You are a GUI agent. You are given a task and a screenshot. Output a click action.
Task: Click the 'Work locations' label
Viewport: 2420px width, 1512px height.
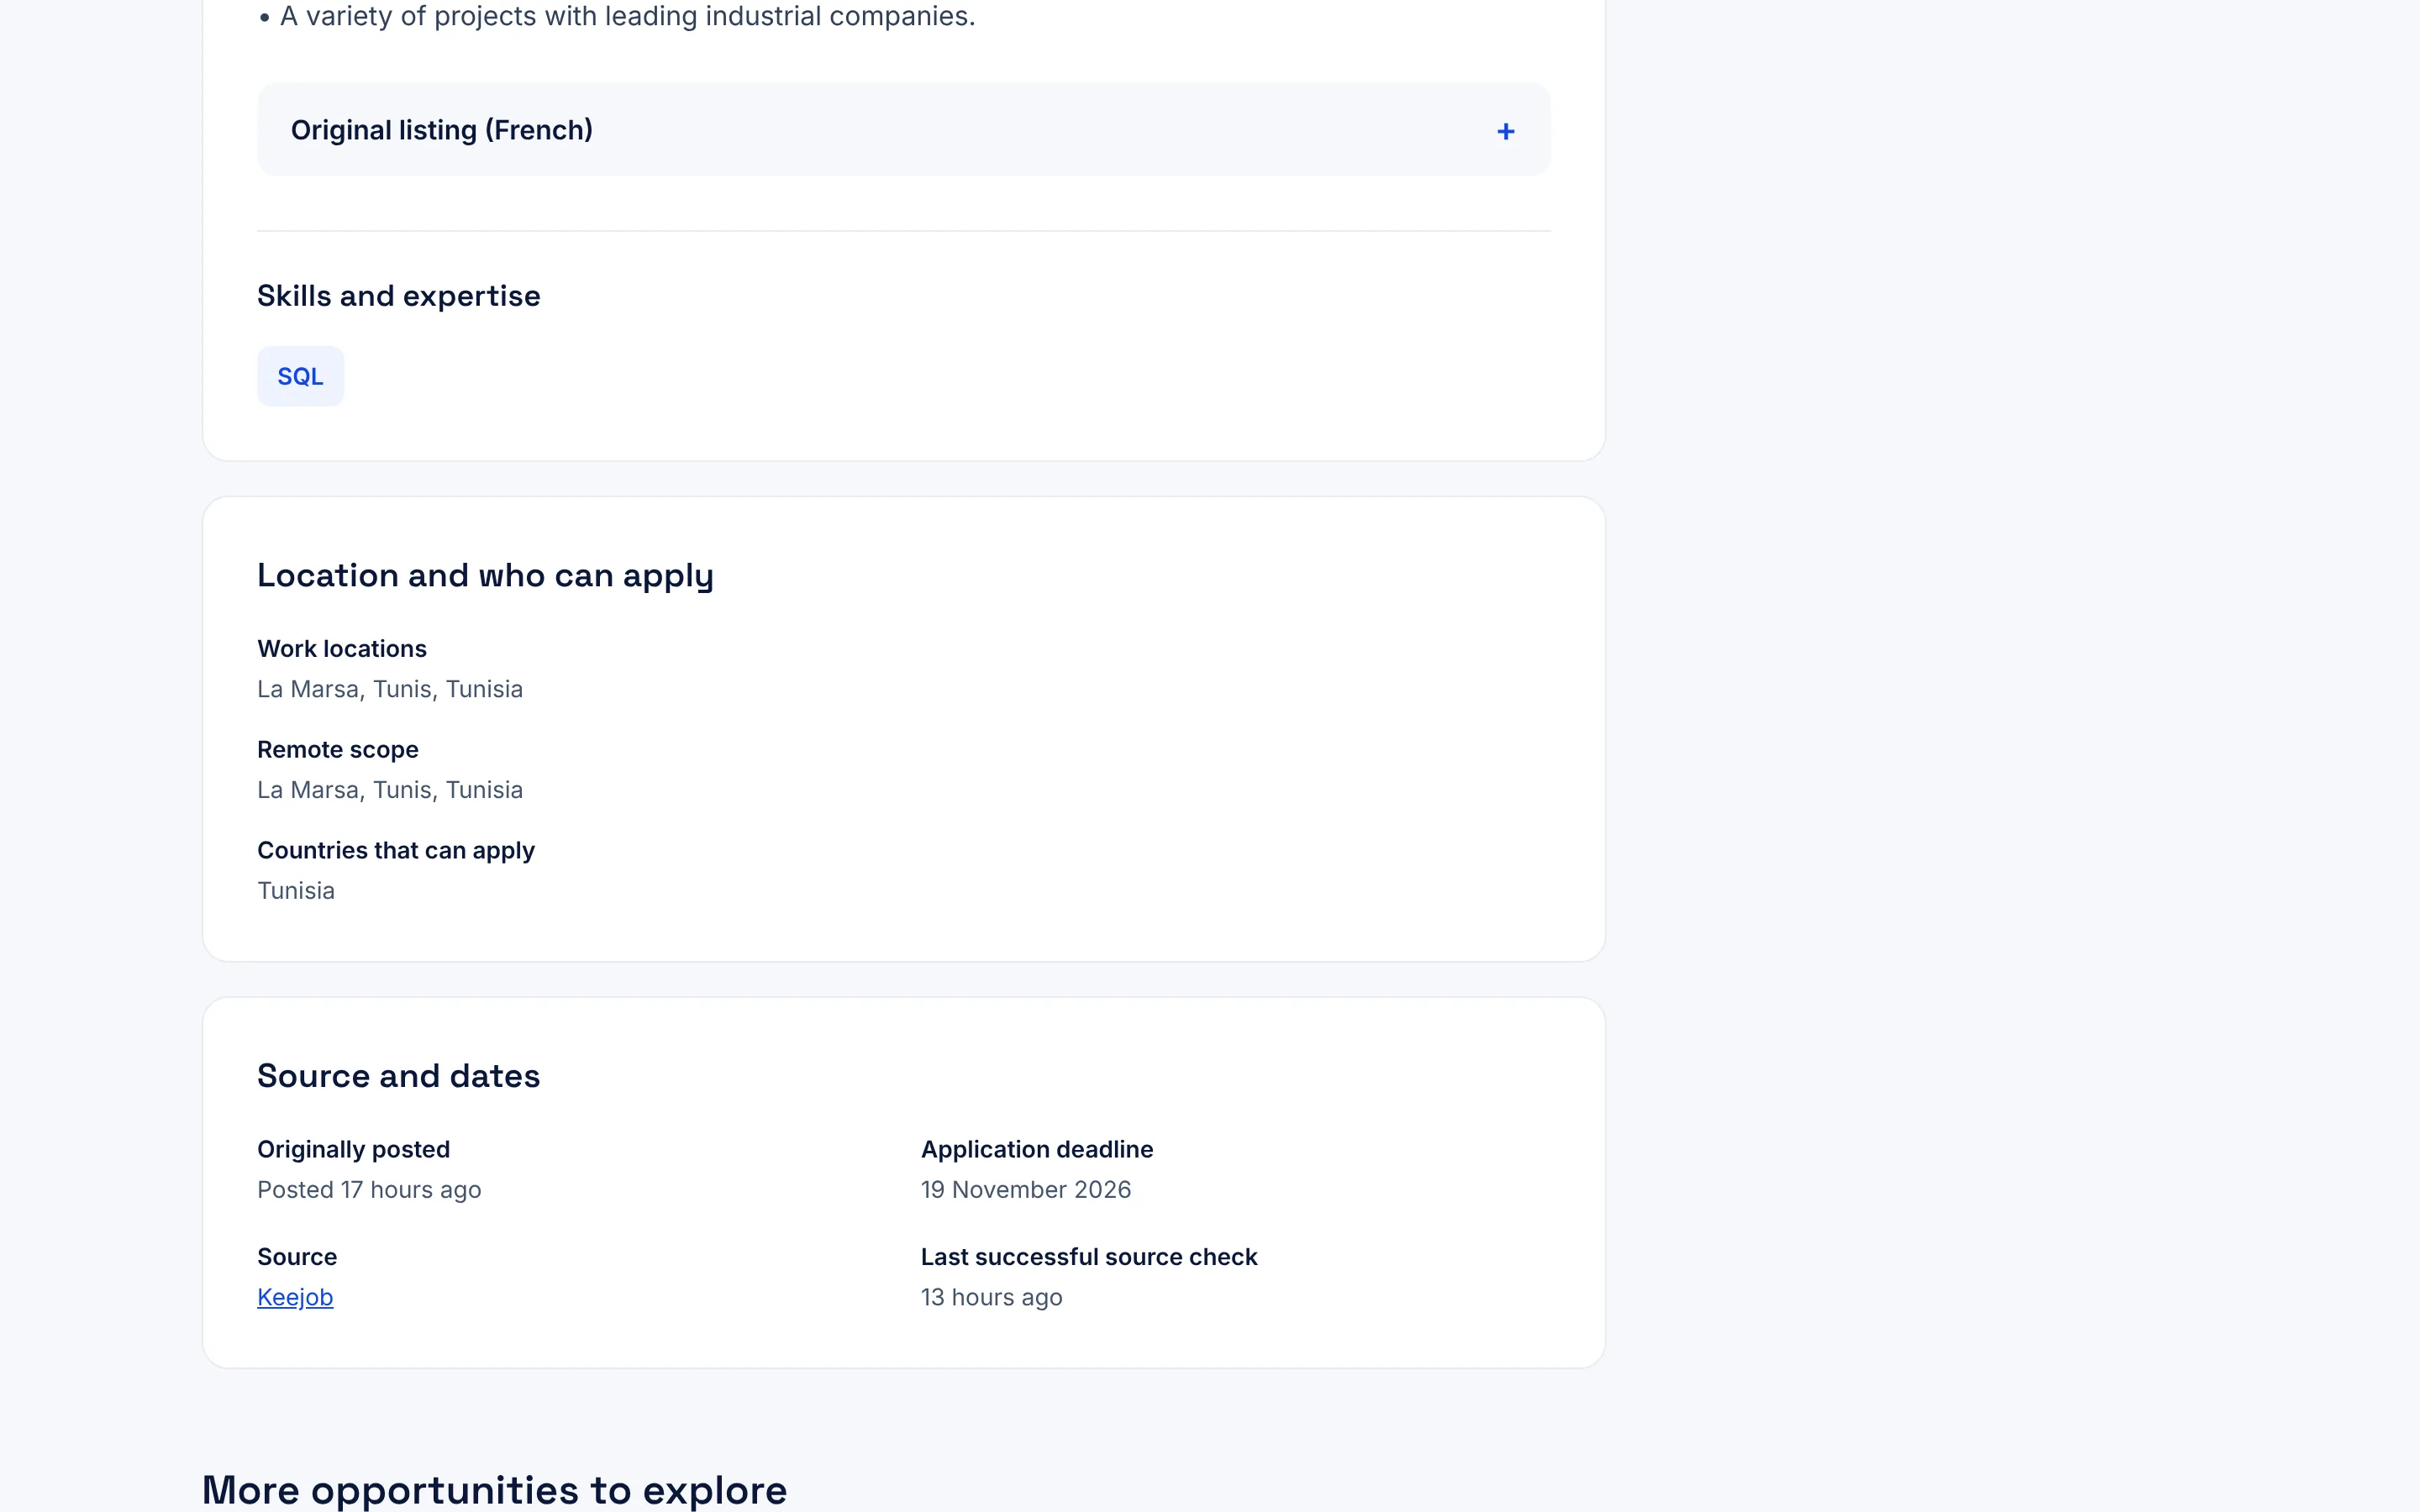[x=342, y=649]
